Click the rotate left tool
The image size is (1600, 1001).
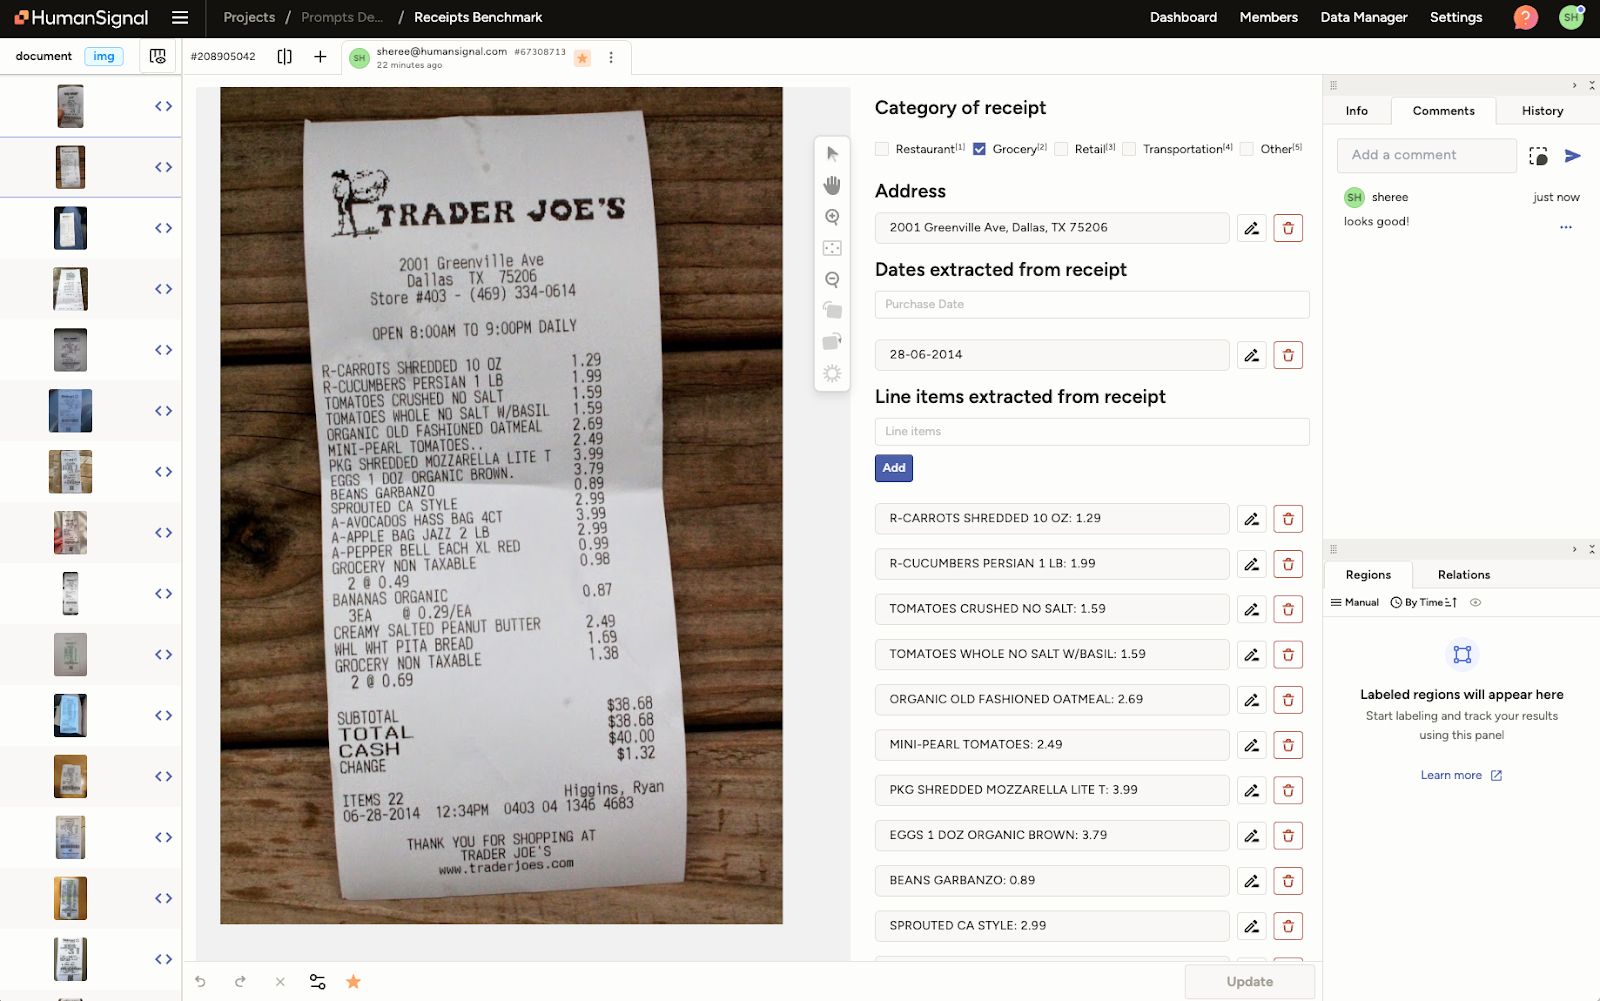coord(832,310)
